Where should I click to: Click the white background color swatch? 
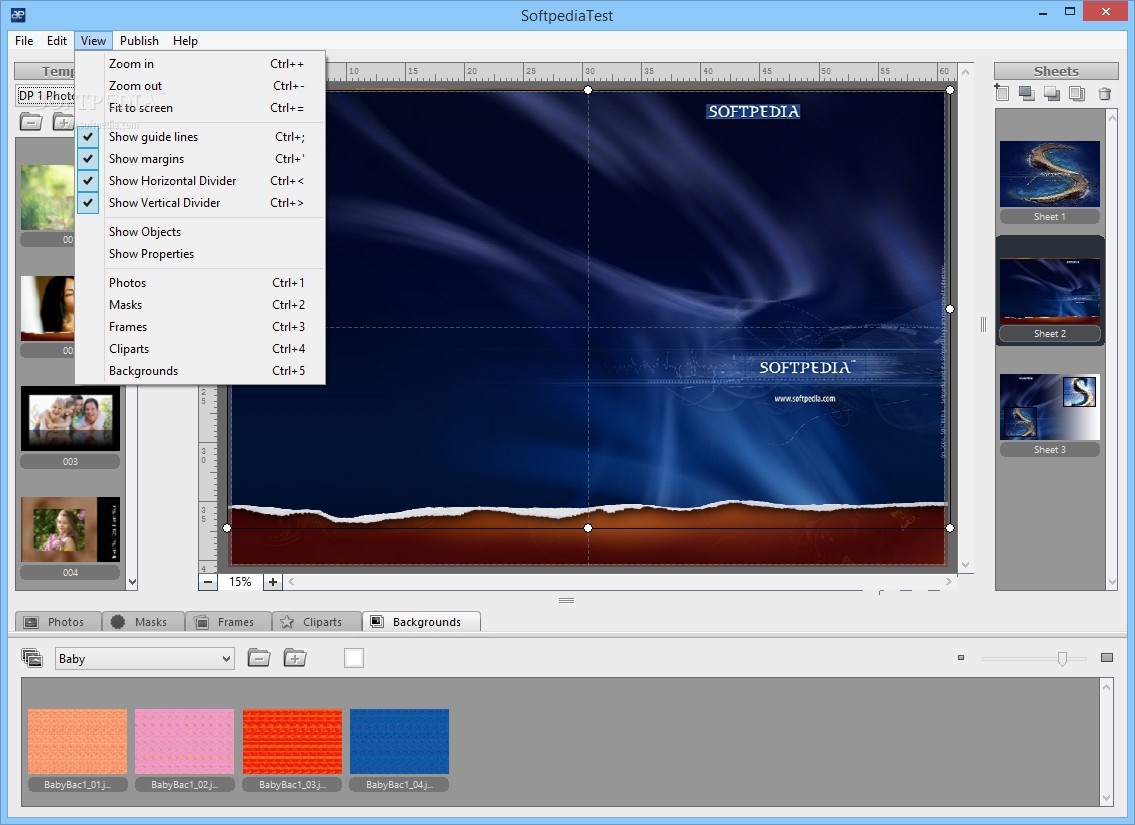[354, 658]
